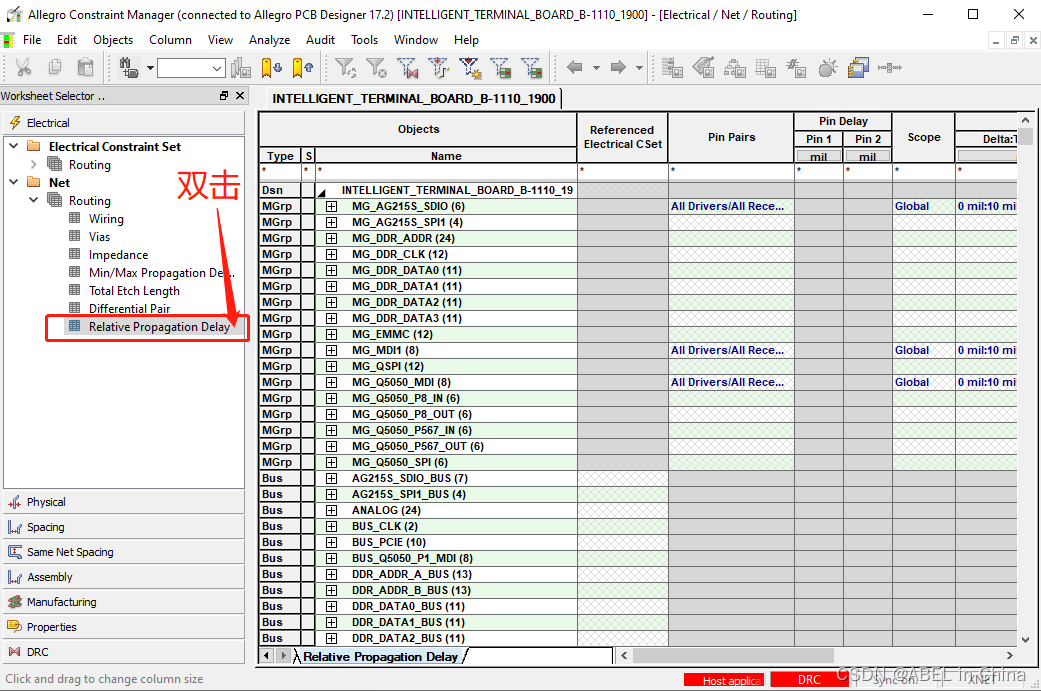Click the next bookmark down-arrow icon
The height and width of the screenshot is (691, 1041).
(271, 68)
